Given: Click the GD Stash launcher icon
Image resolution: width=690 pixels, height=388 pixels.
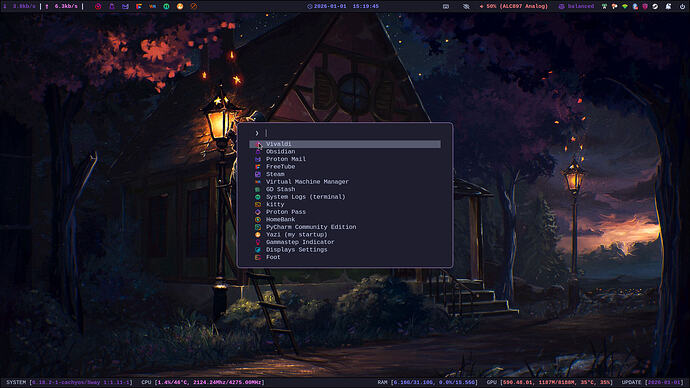Looking at the screenshot, I should pos(258,189).
